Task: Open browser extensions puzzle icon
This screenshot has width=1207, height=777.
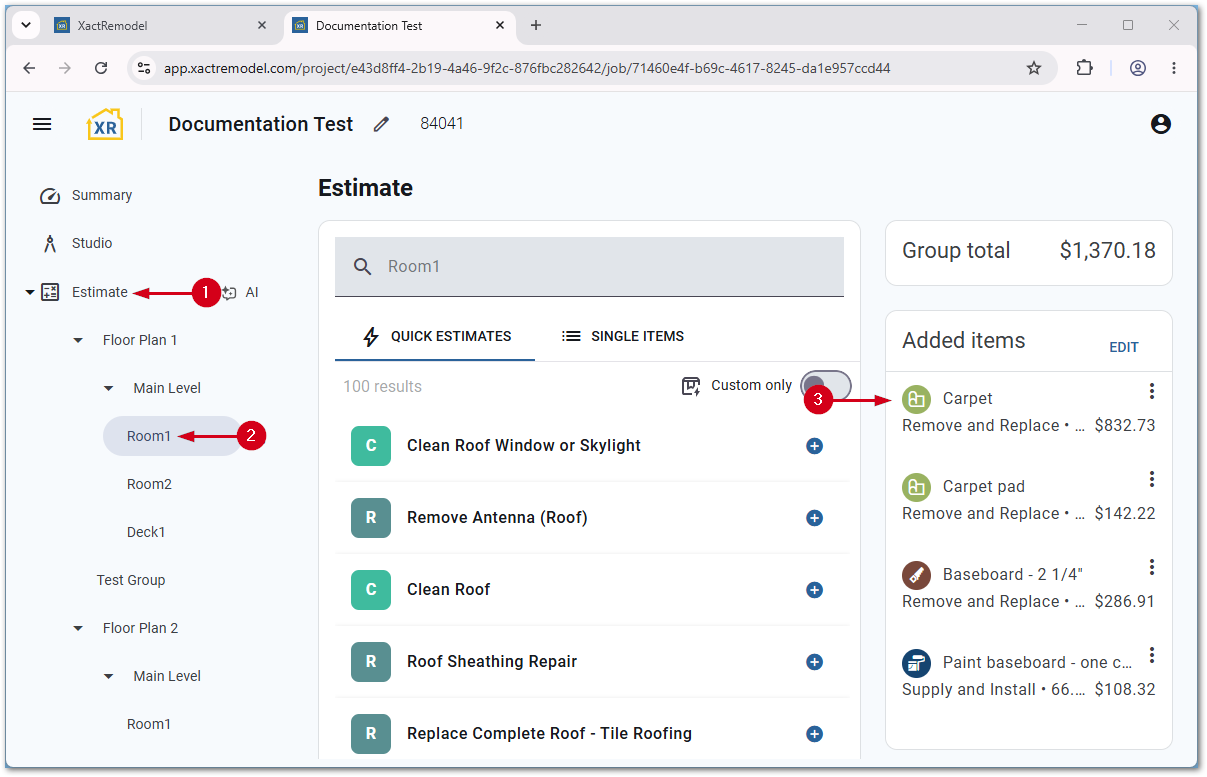Action: point(1084,68)
